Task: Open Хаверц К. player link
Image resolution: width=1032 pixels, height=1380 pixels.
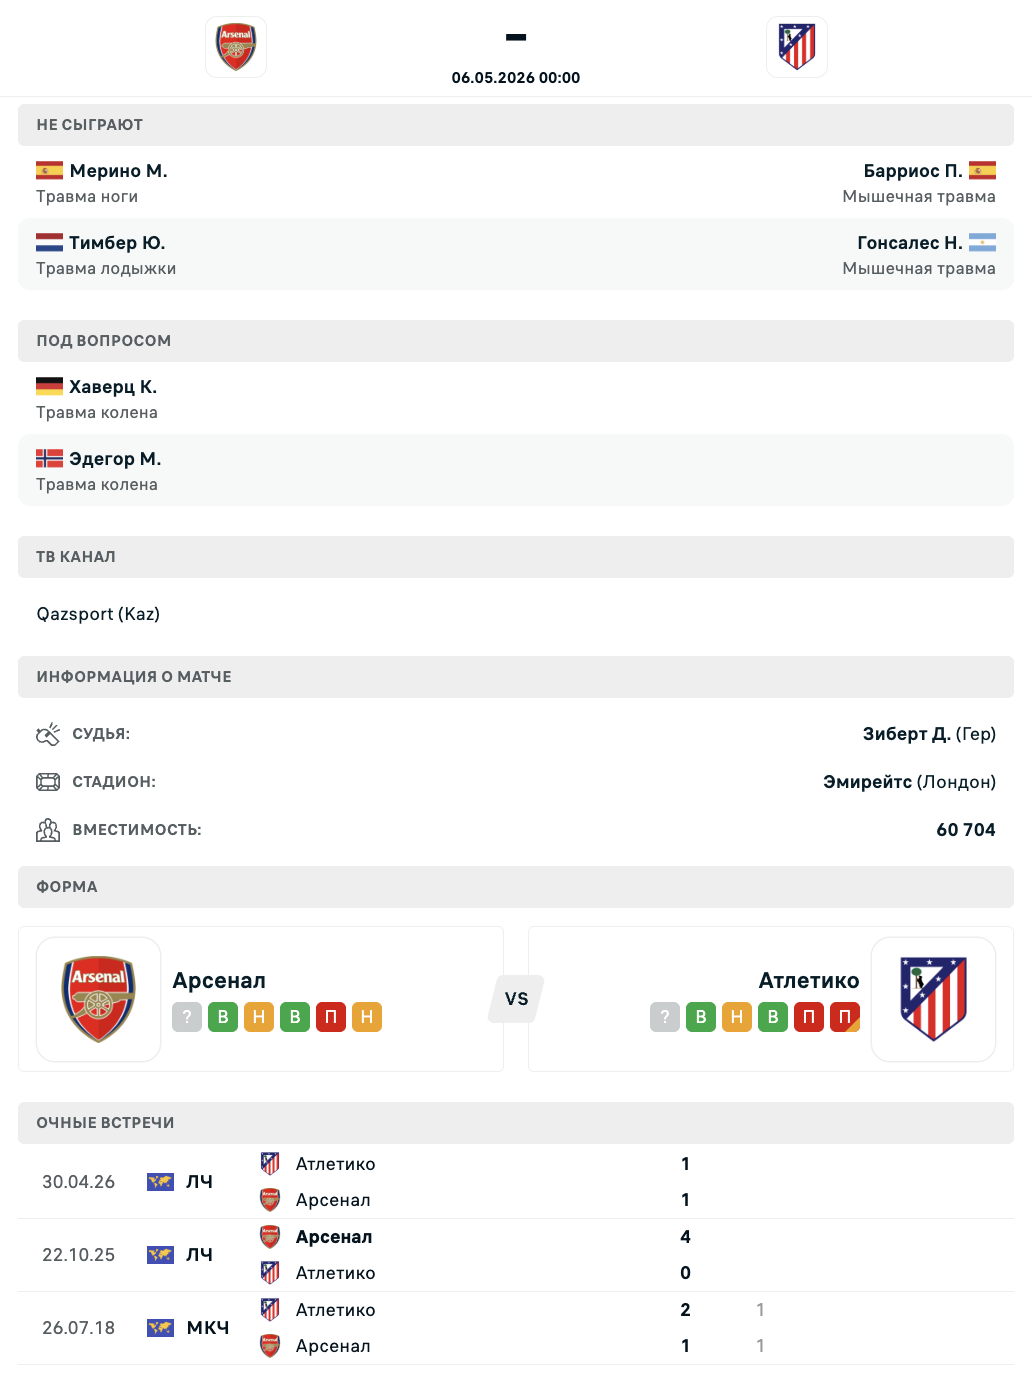Action: pyautogui.click(x=113, y=387)
